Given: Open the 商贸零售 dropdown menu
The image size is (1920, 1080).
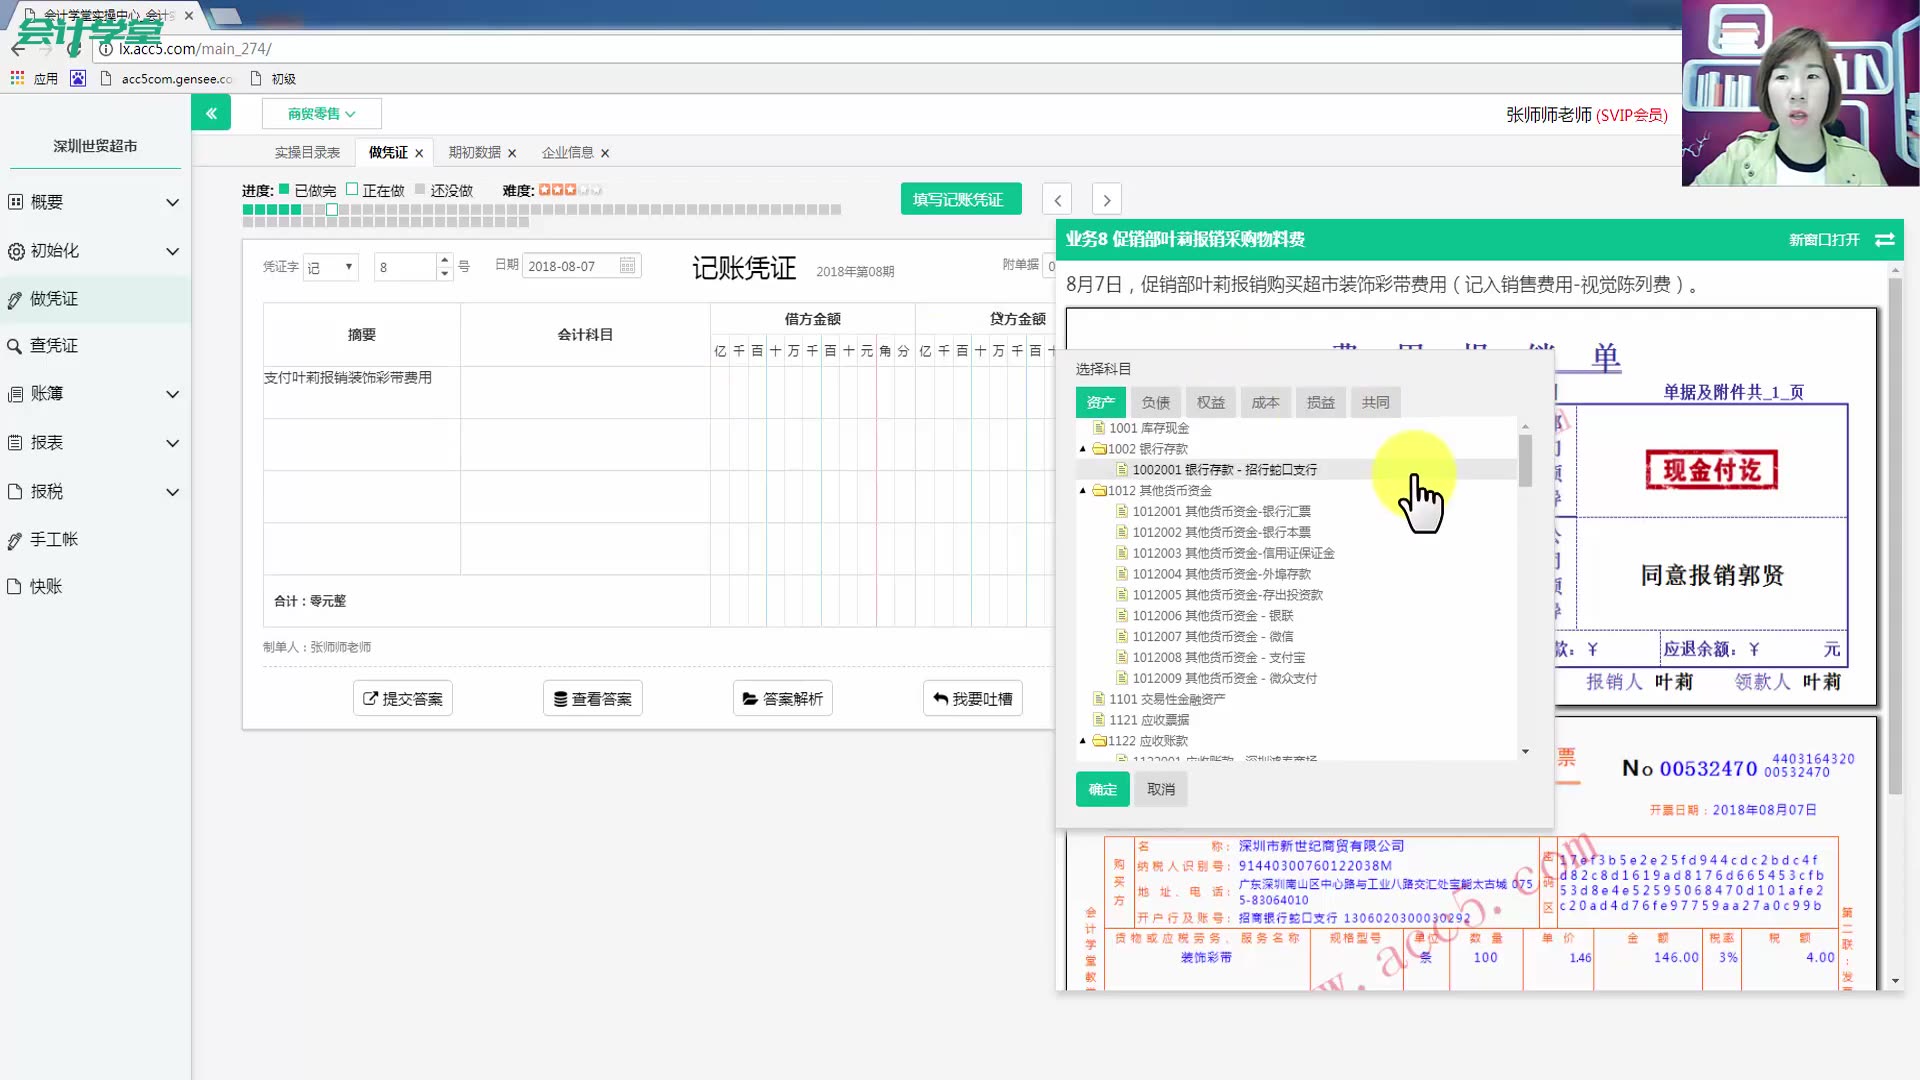Looking at the screenshot, I should click(321, 113).
